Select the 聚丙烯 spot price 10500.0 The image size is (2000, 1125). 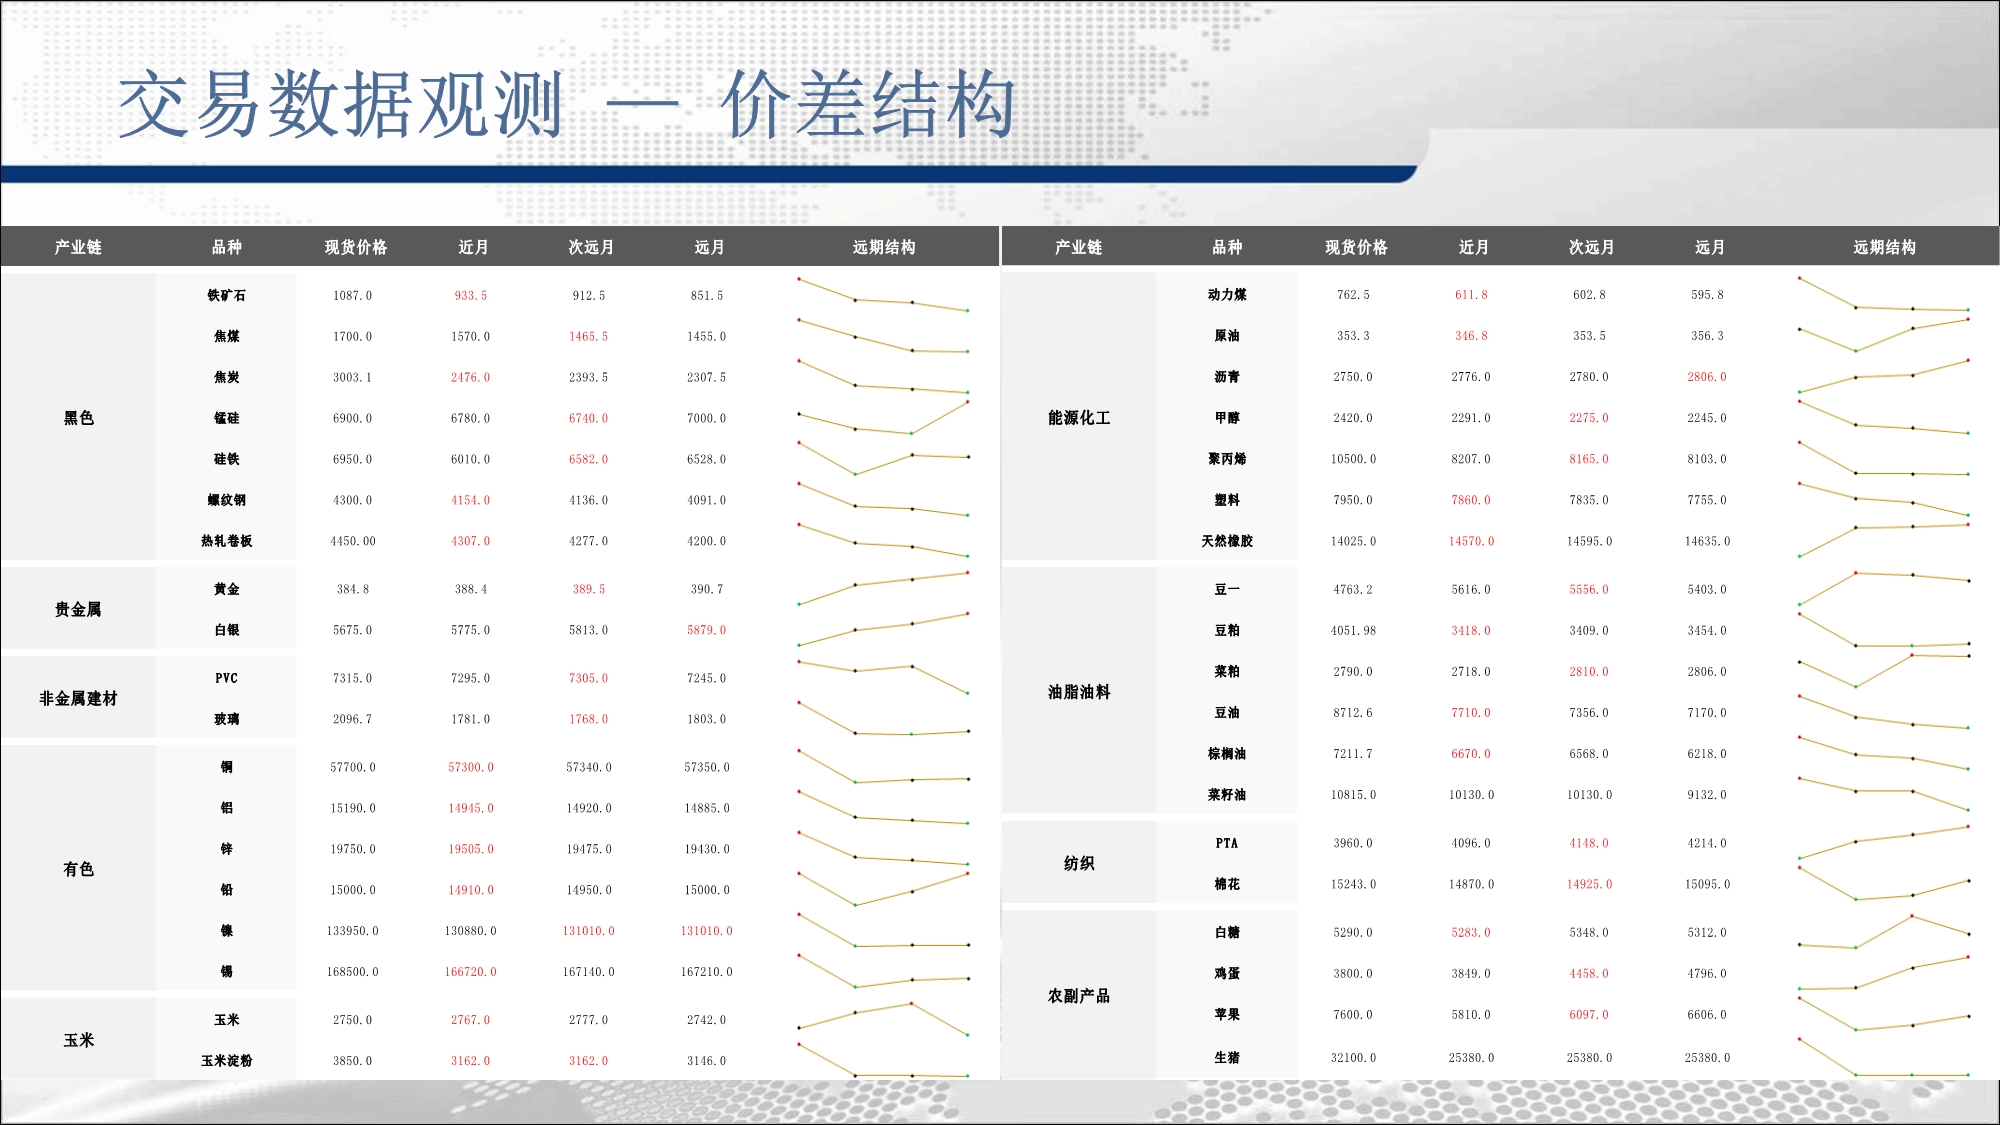tap(1353, 459)
